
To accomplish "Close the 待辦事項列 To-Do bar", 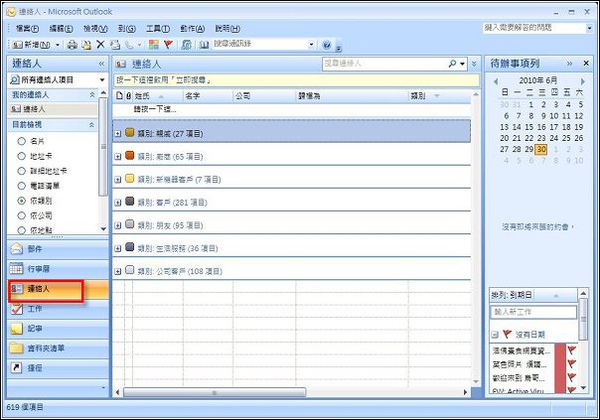I will point(586,63).
